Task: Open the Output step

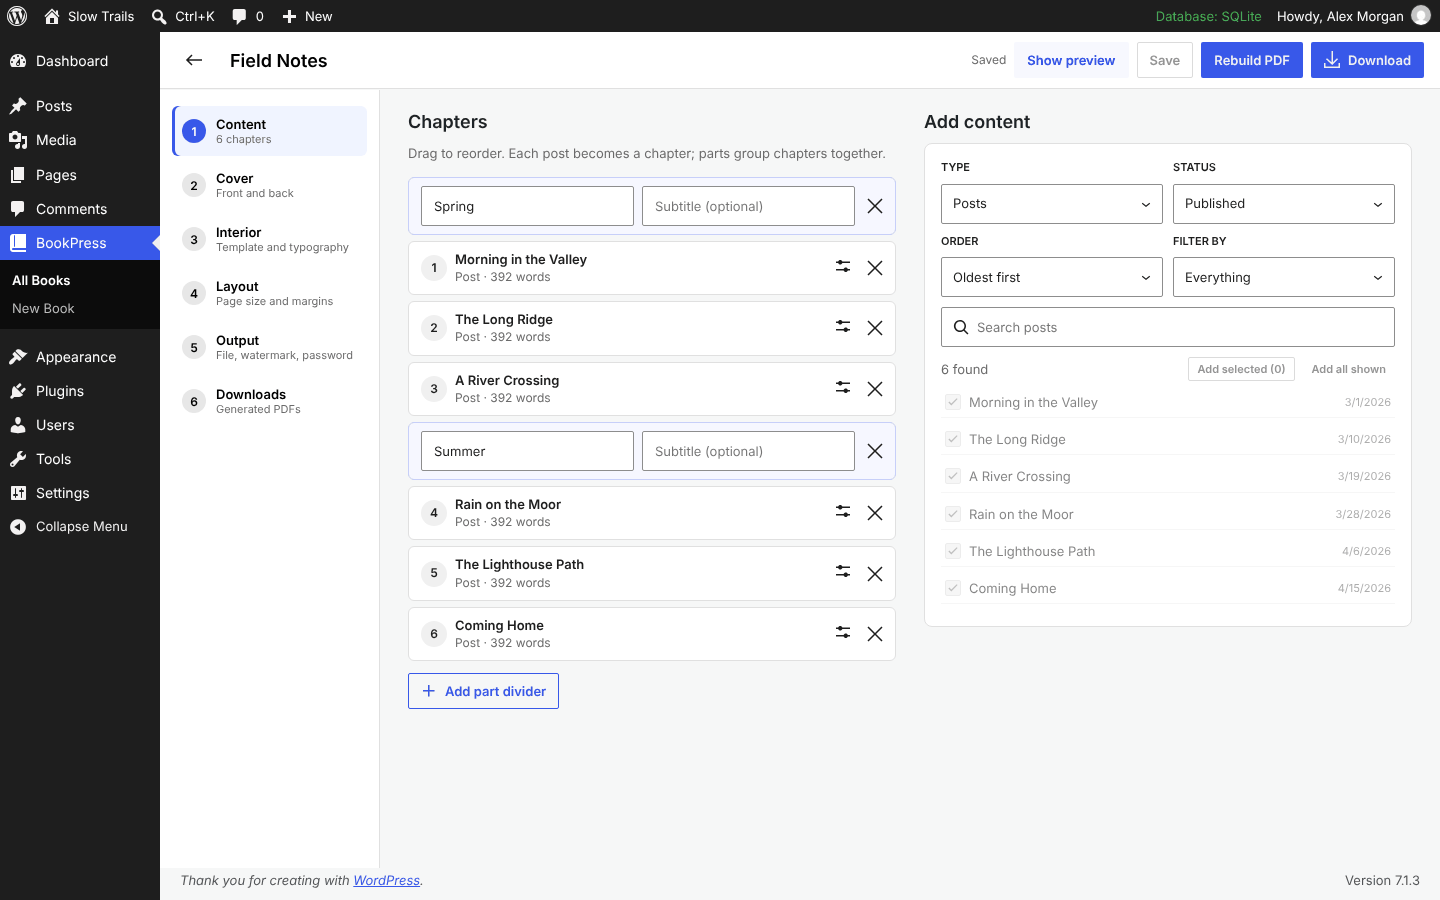Action: [x=270, y=347]
